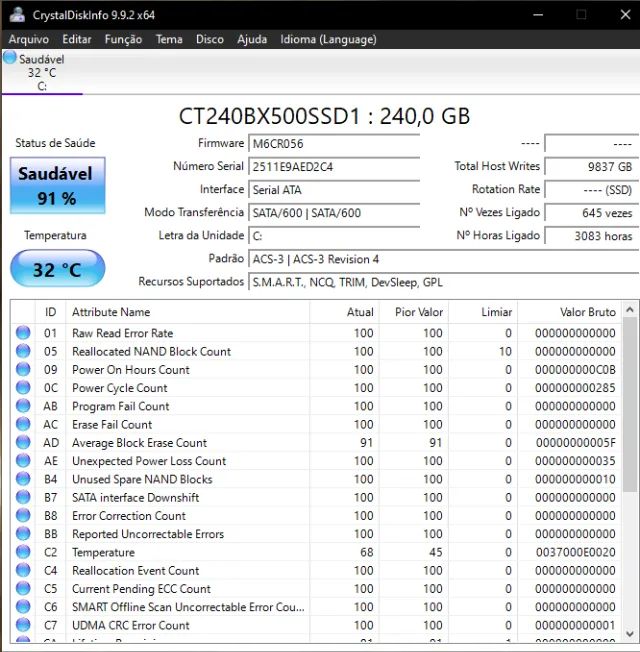Click the Limiar column header
The width and height of the screenshot is (640, 652).
pyautogui.click(x=483, y=312)
